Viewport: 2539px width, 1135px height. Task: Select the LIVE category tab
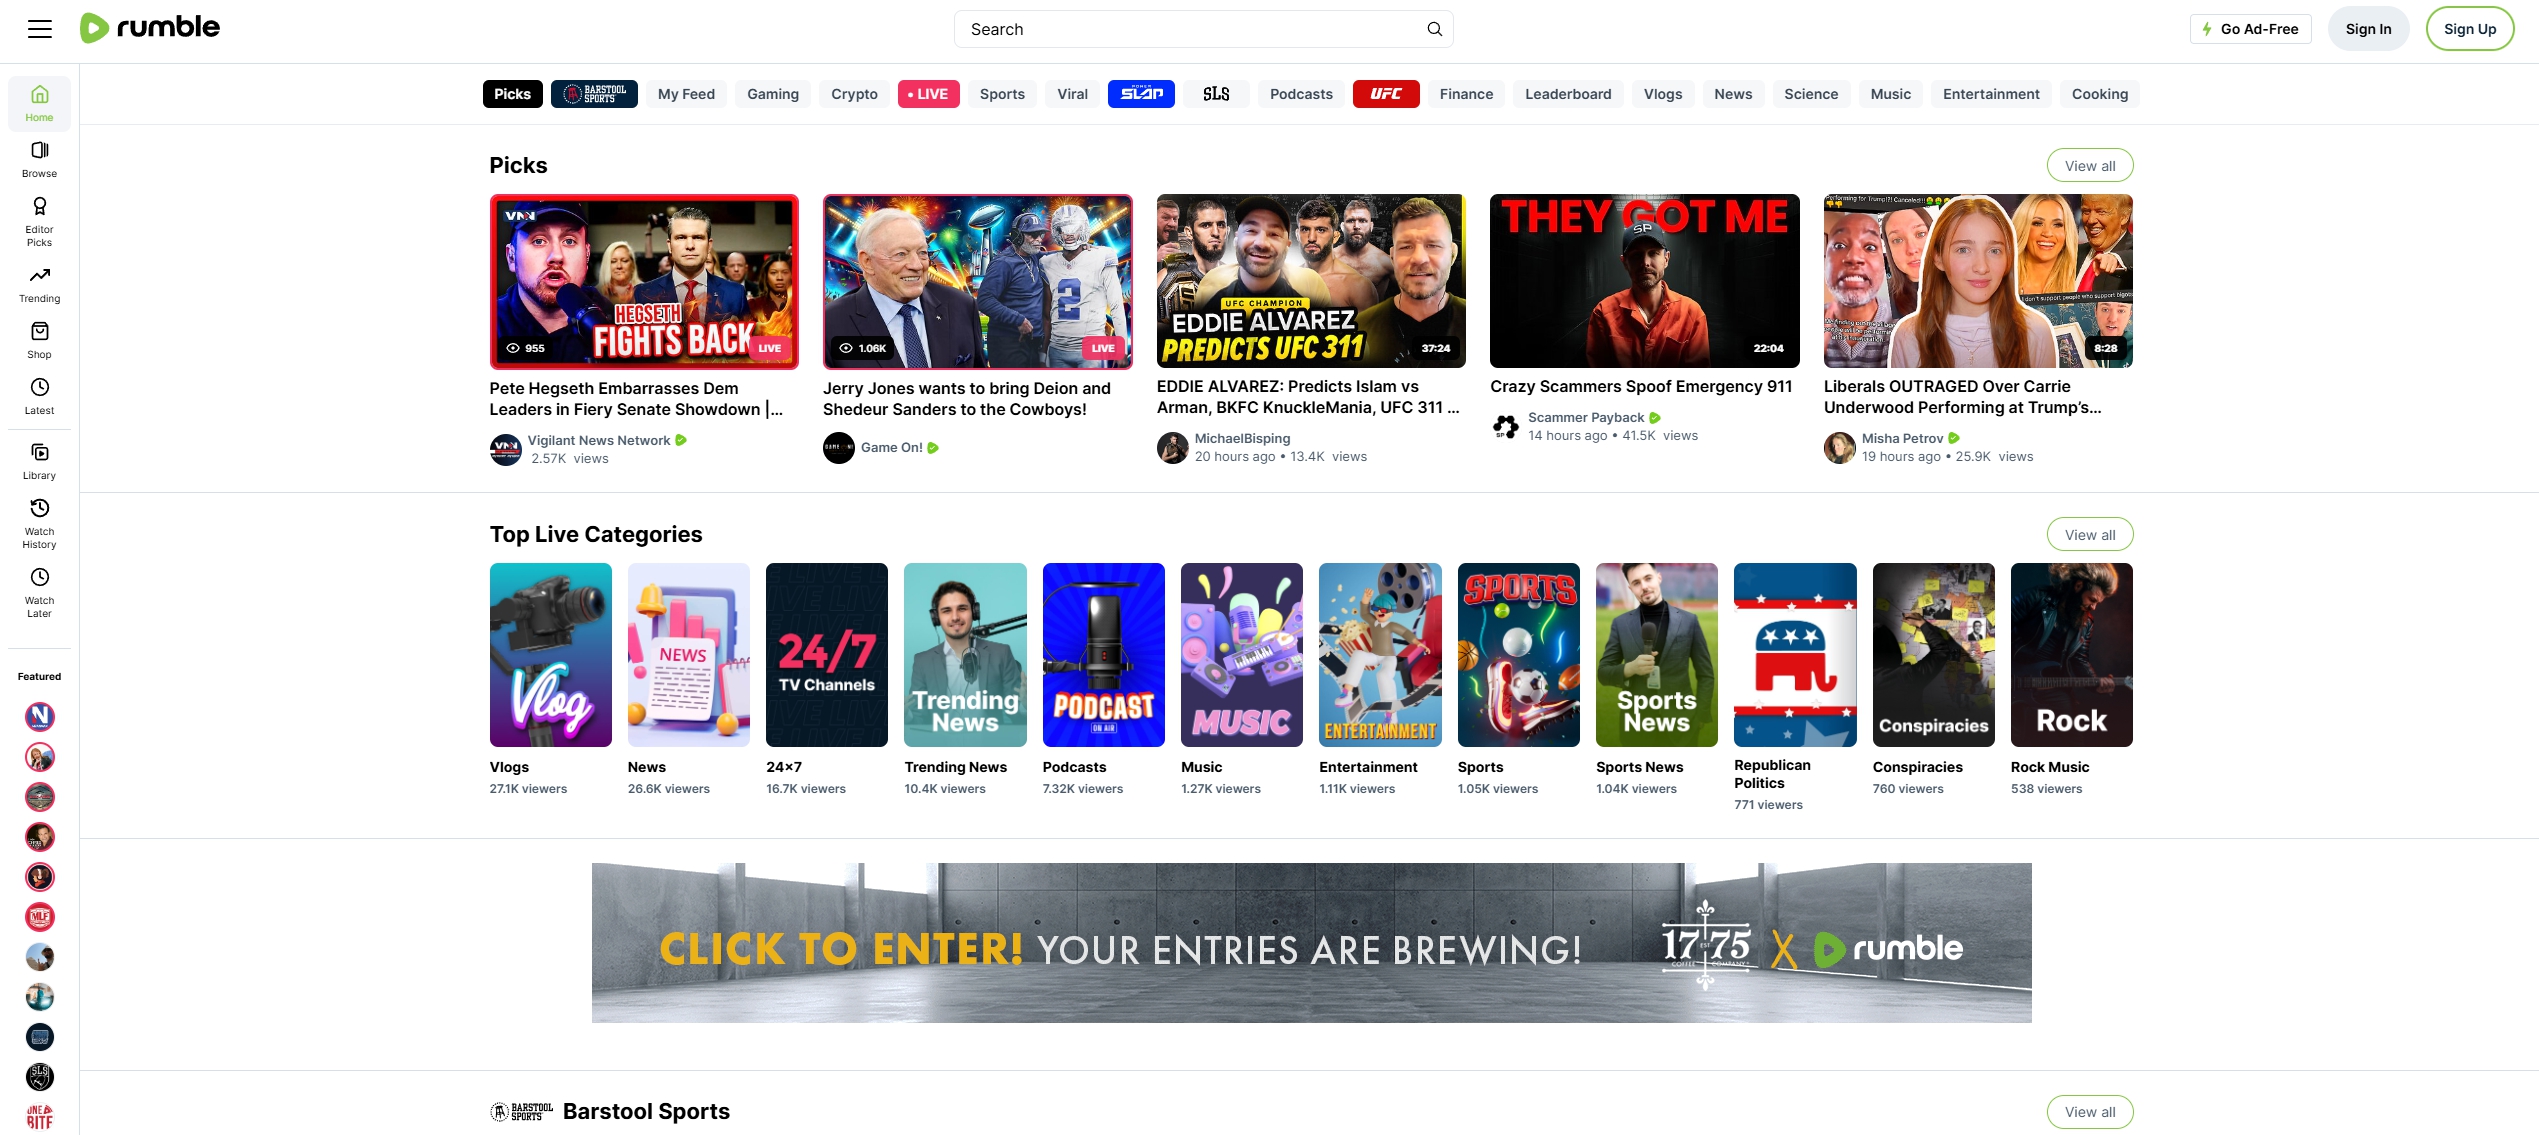pos(928,94)
